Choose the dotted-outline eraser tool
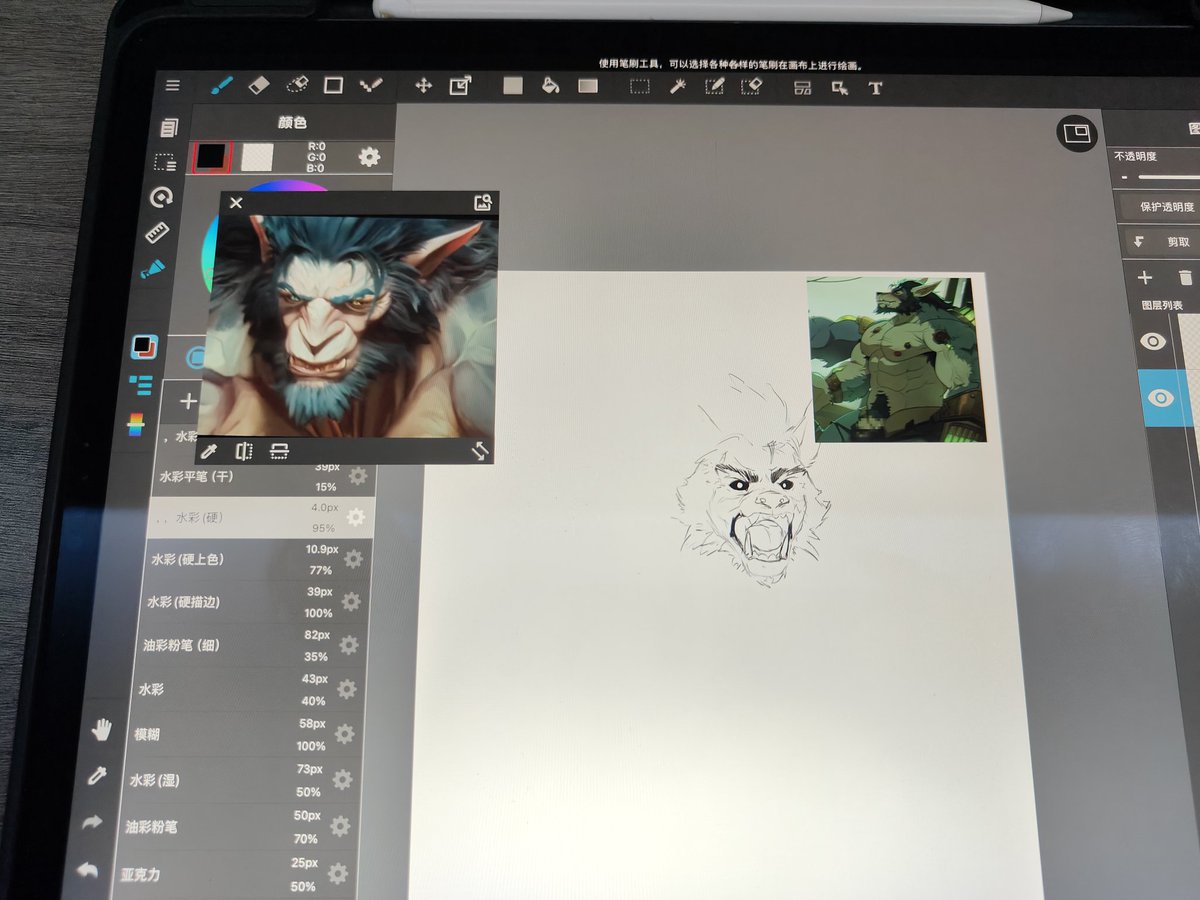This screenshot has width=1200, height=900. tap(296, 86)
